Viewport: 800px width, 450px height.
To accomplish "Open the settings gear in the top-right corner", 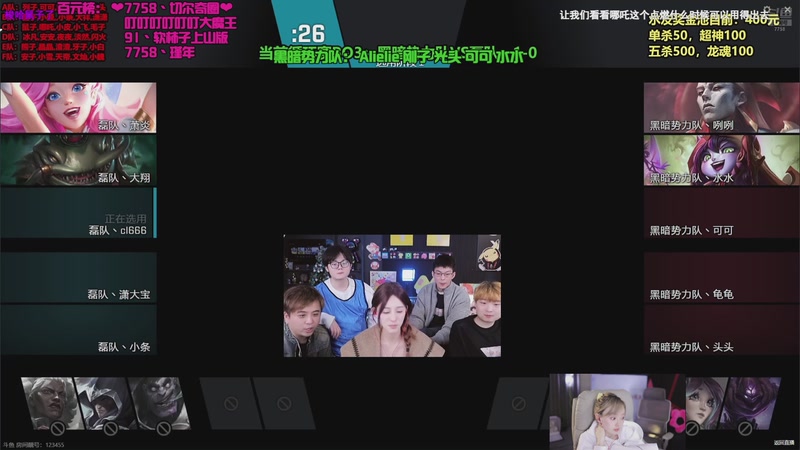I will click(x=767, y=10).
